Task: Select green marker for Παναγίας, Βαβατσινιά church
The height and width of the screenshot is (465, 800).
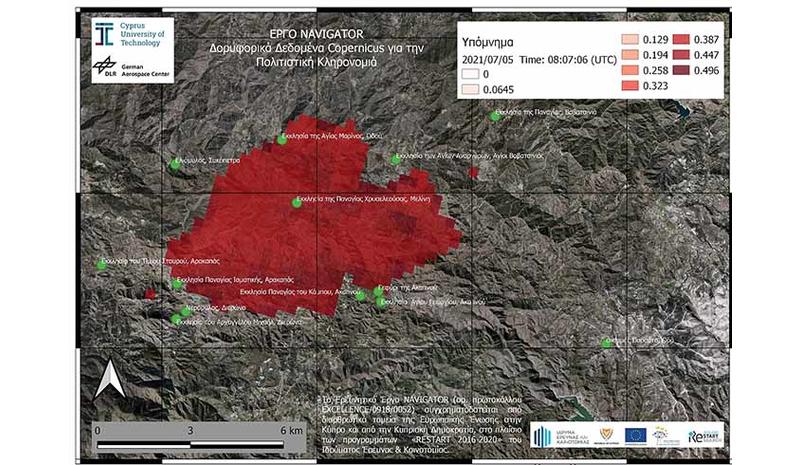Action: (495, 116)
